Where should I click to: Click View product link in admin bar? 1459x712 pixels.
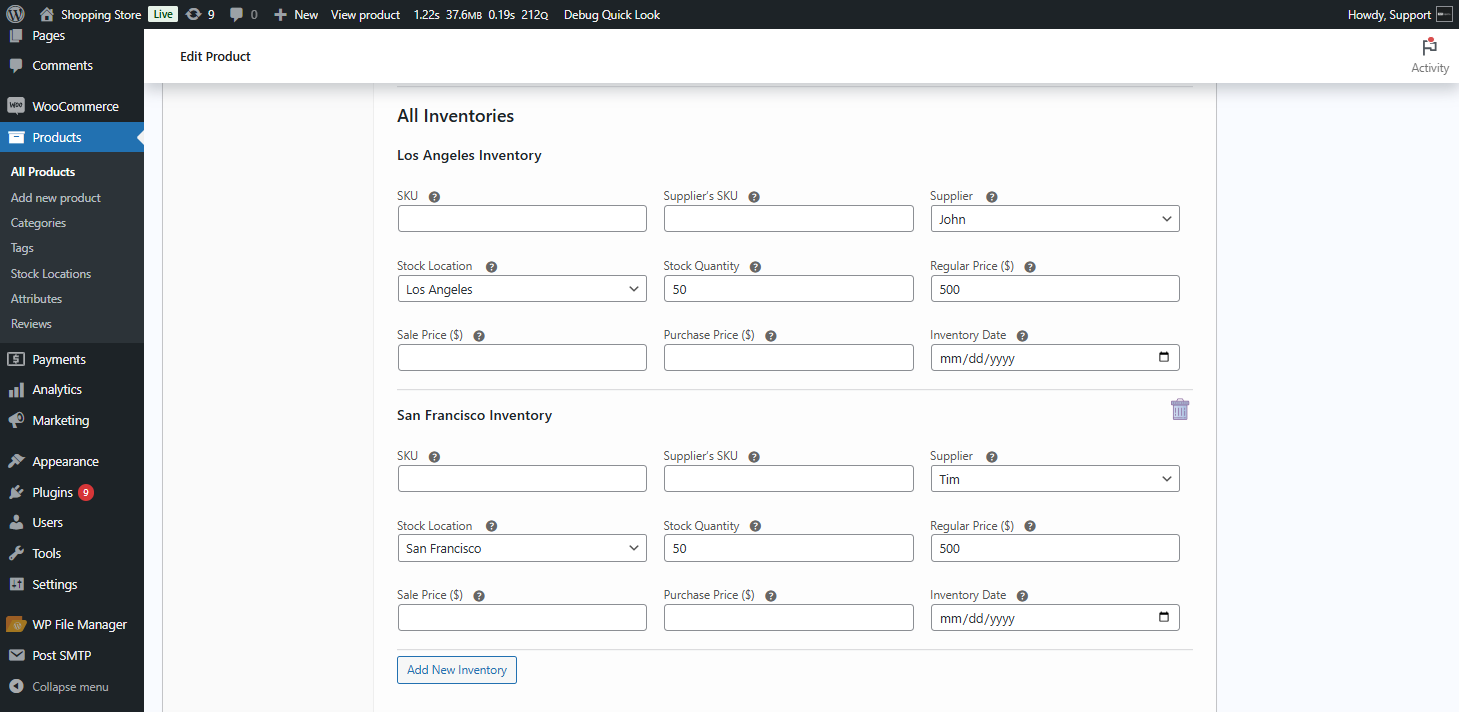coord(365,14)
